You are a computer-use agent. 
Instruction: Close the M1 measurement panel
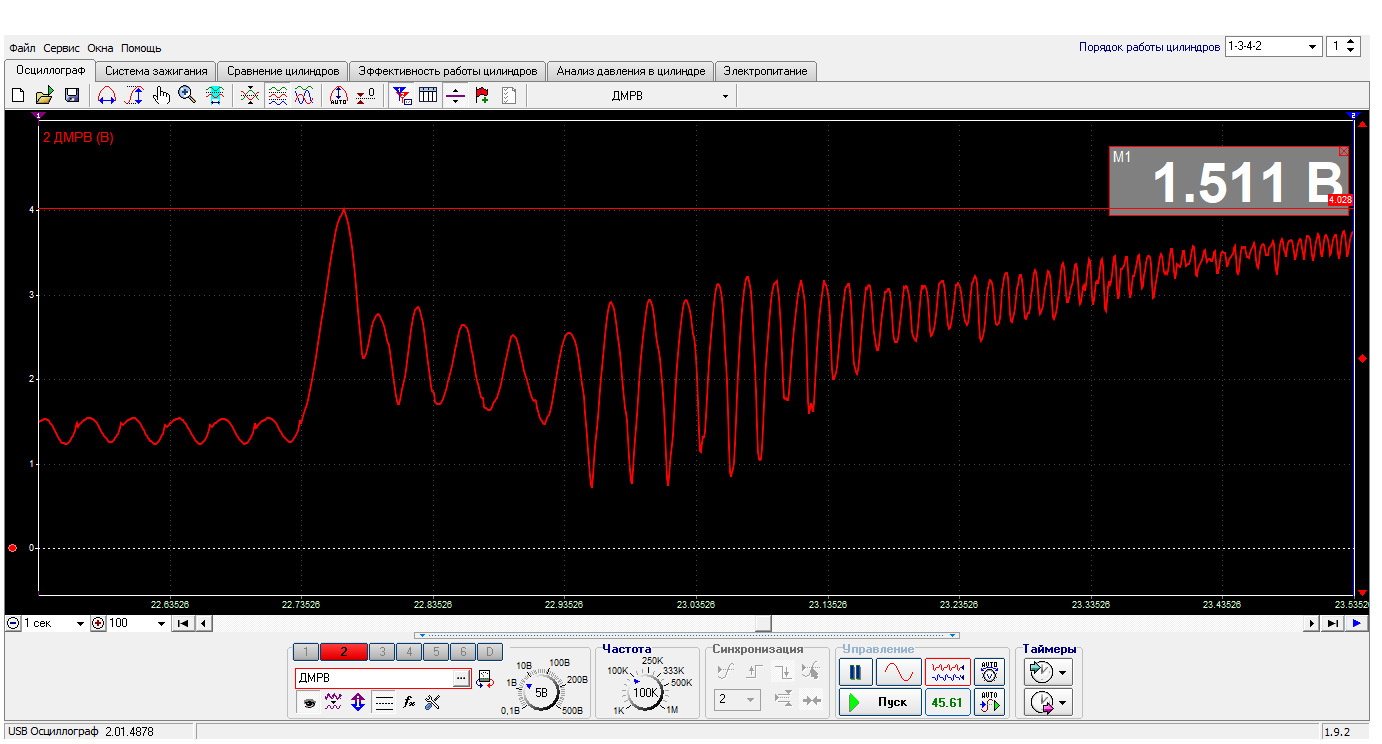coord(1343,152)
